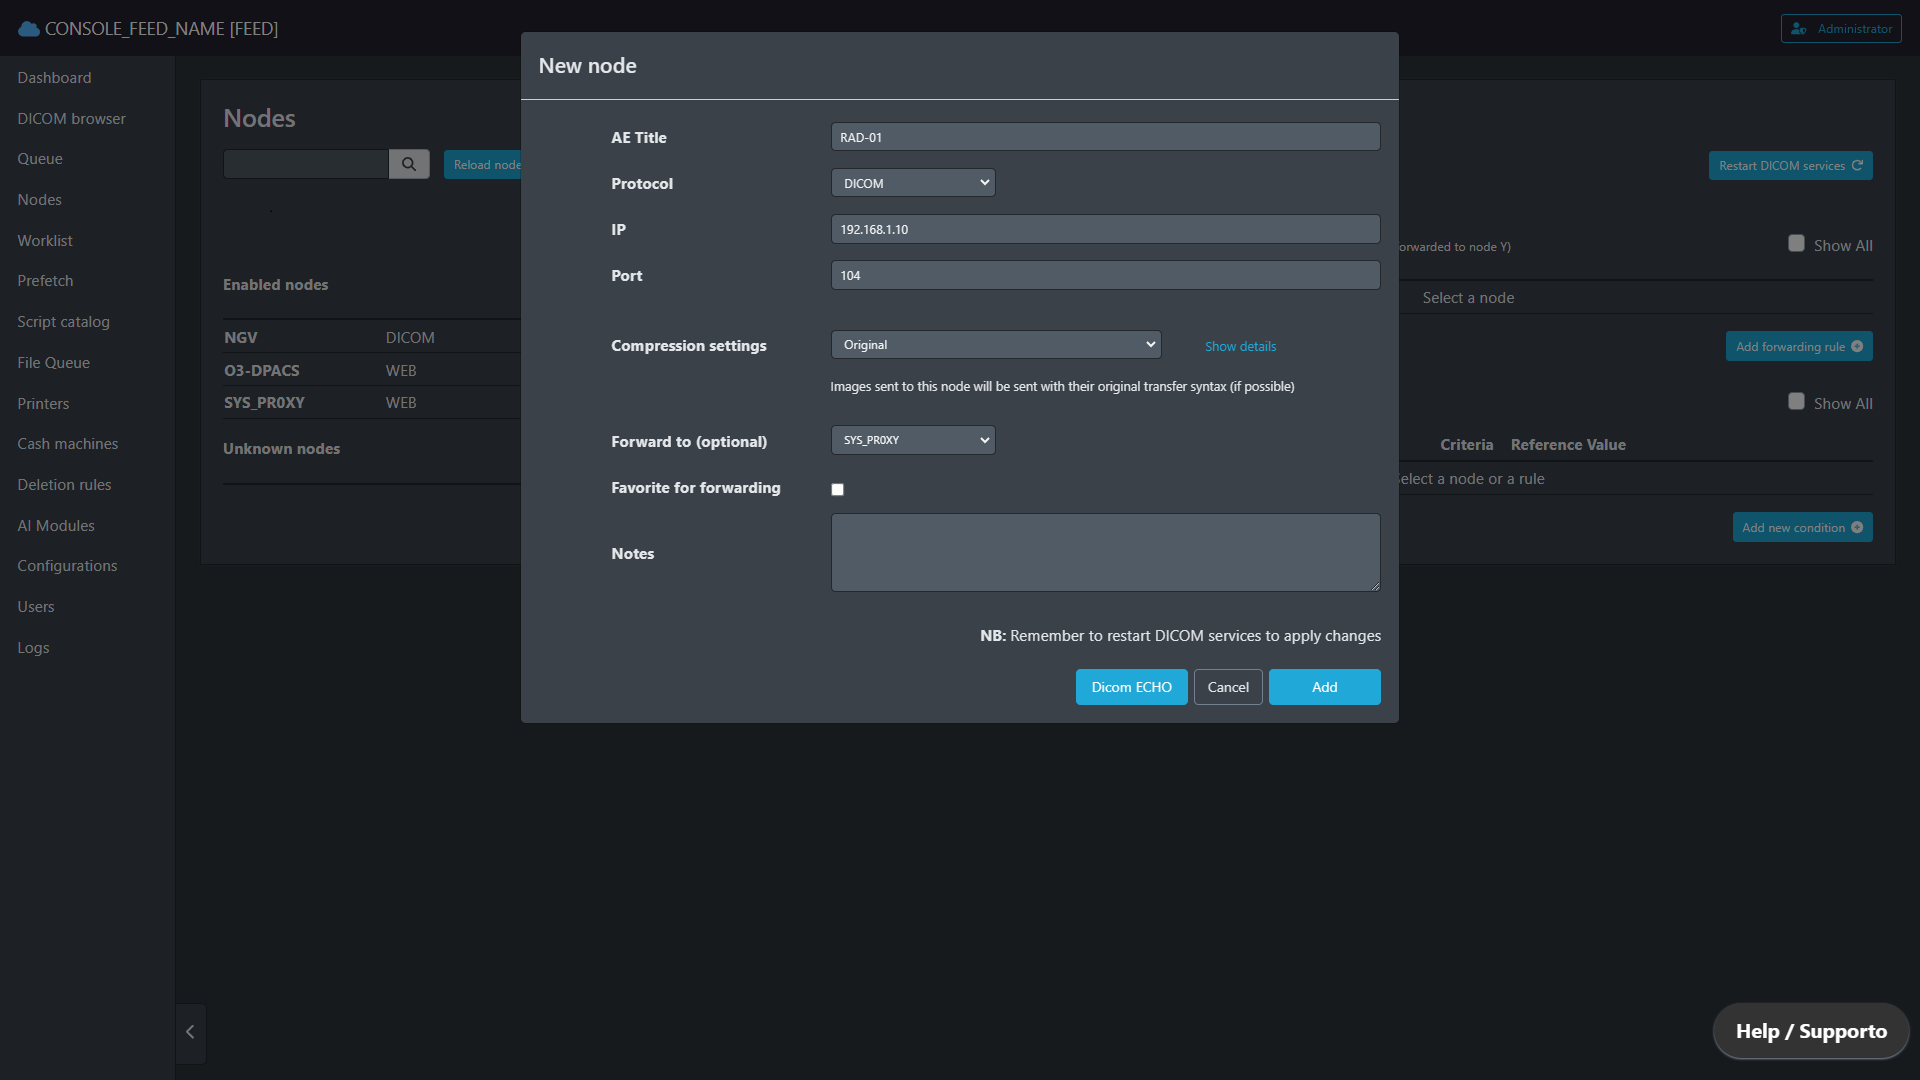The height and width of the screenshot is (1080, 1920).
Task: Collapse sidebar with the left chevron
Action: tap(190, 1032)
